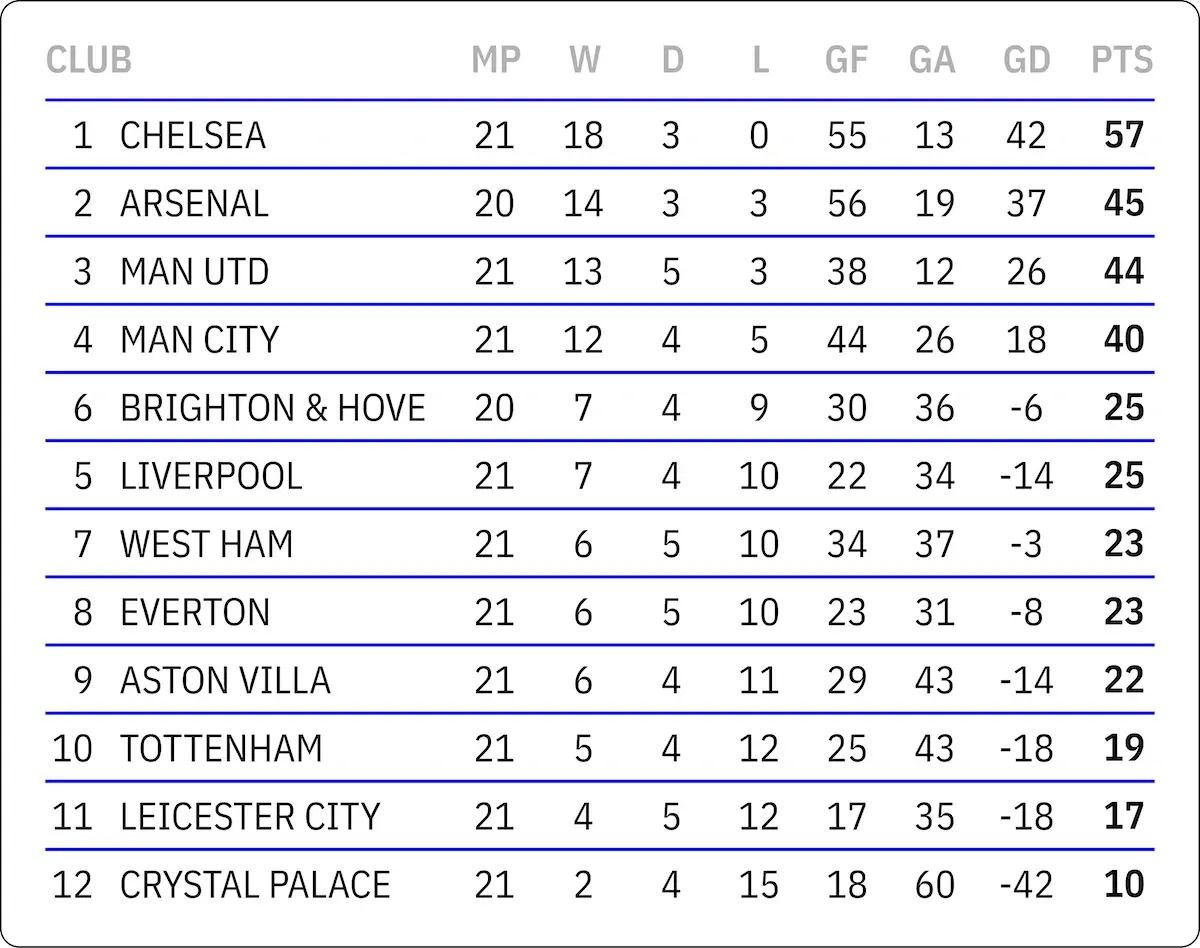Click the MAN CITY team name

point(199,339)
